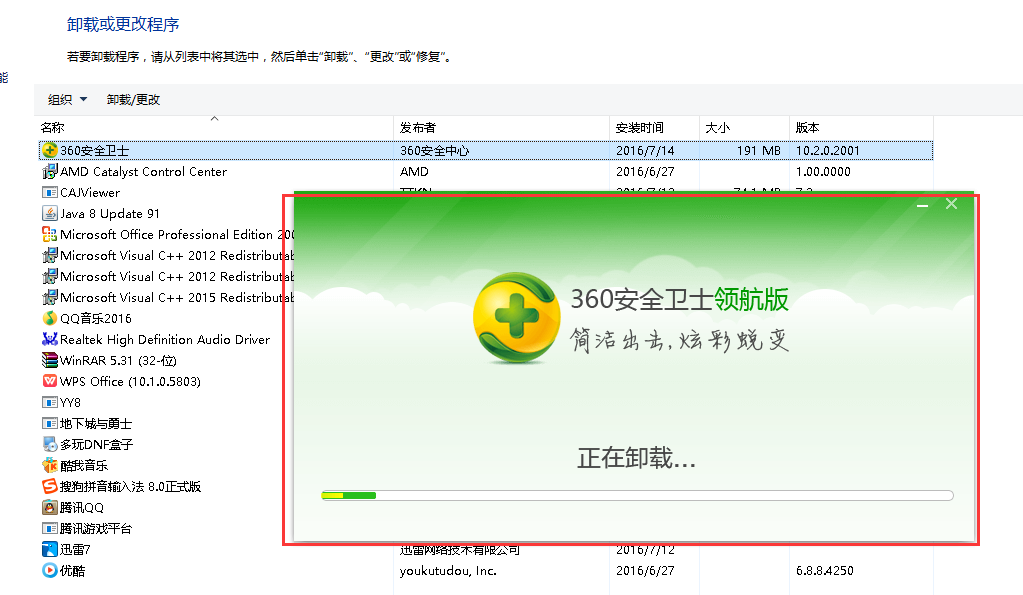Select the version 1.00.0000 cell
This screenshot has height=595, width=1023.
(x=823, y=172)
